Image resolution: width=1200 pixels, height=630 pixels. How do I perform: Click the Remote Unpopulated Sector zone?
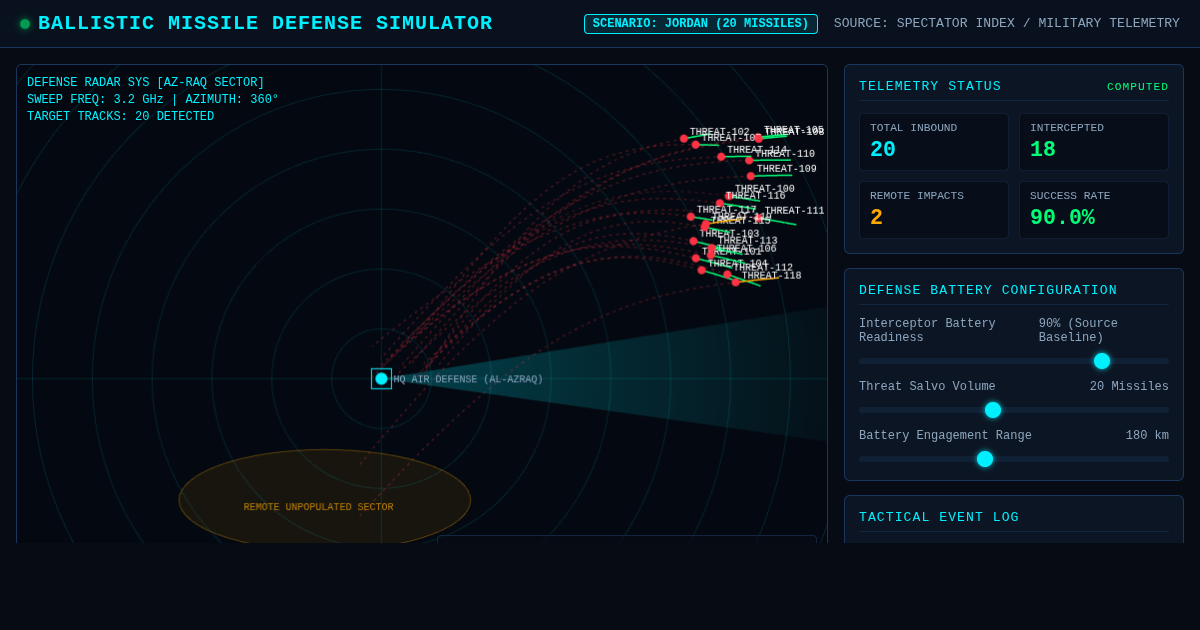[325, 498]
